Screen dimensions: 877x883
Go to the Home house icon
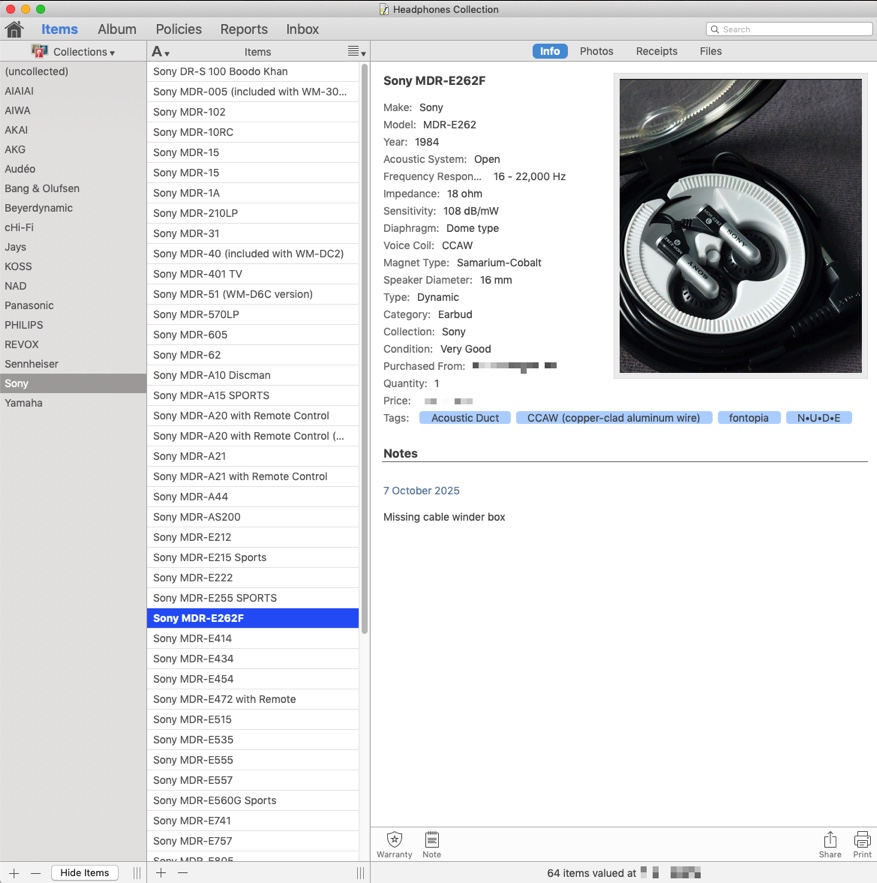click(x=14, y=29)
